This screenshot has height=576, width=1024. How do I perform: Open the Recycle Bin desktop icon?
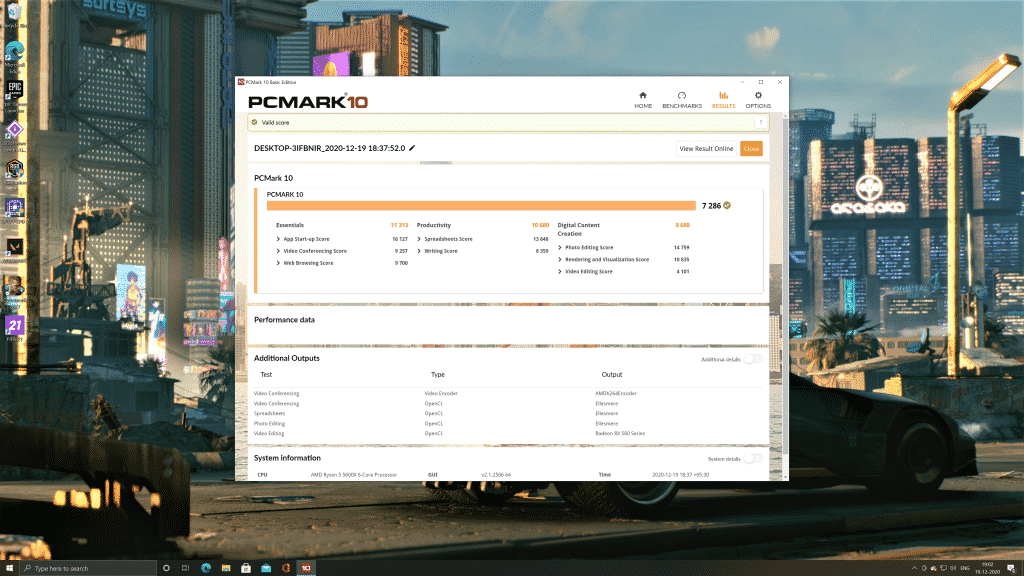coord(14,16)
